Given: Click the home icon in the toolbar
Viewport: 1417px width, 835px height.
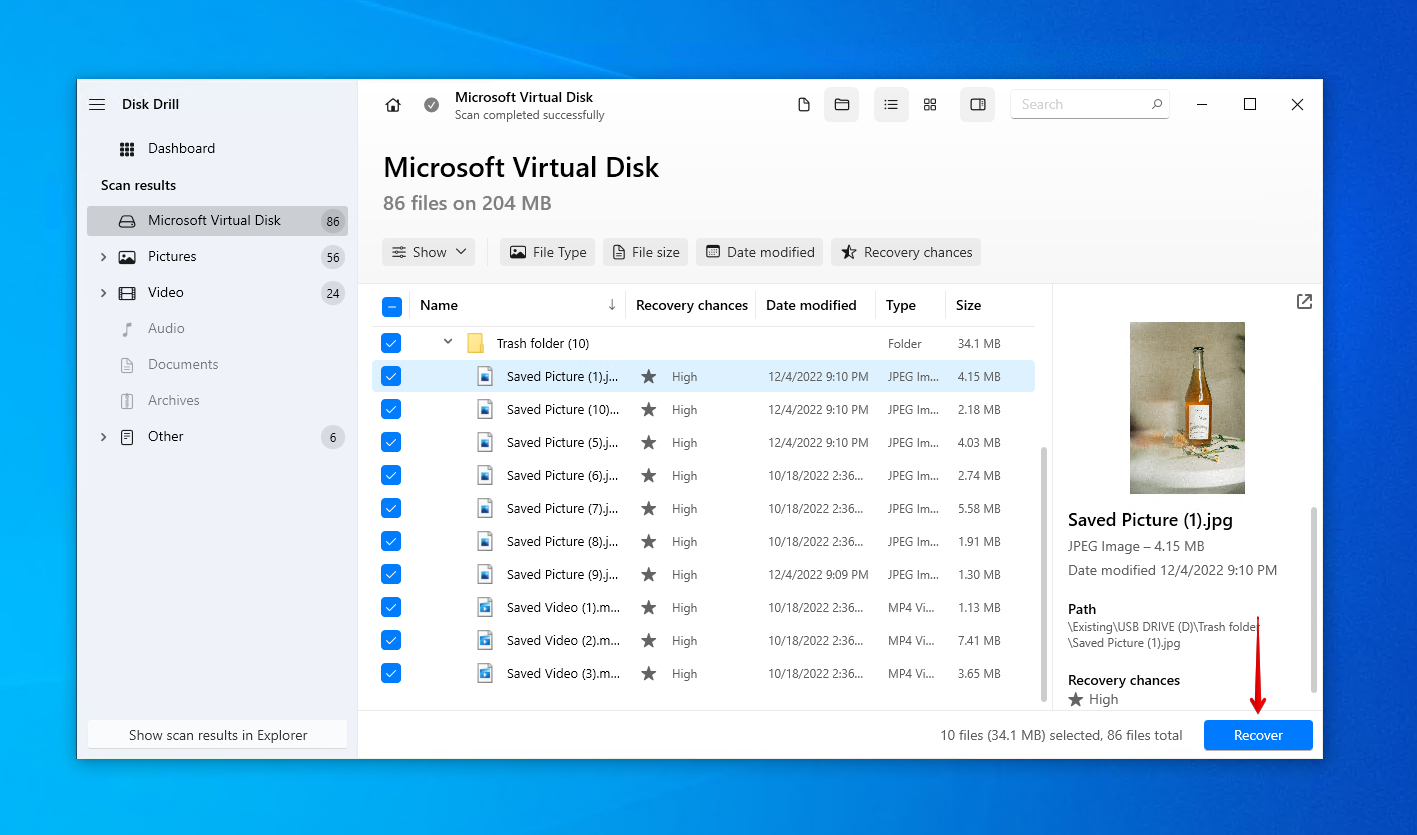Looking at the screenshot, I should point(392,104).
